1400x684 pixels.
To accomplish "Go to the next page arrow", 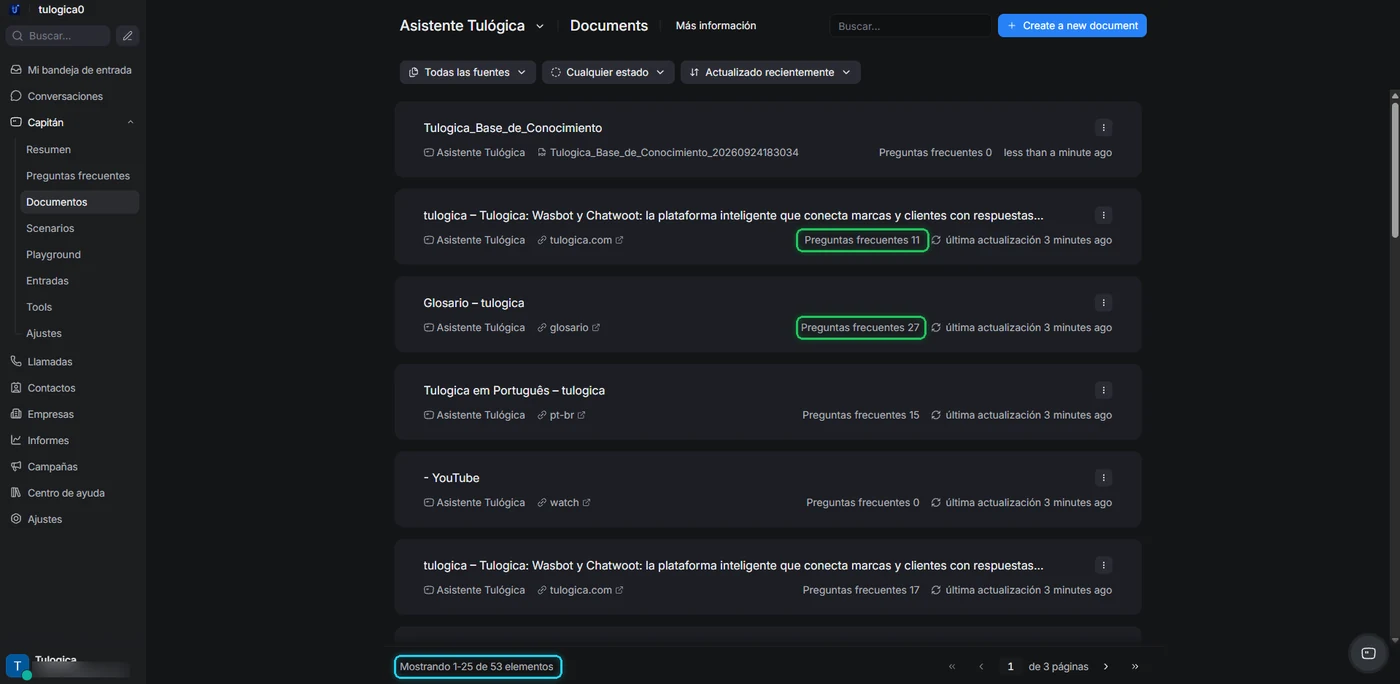I will click(1106, 666).
